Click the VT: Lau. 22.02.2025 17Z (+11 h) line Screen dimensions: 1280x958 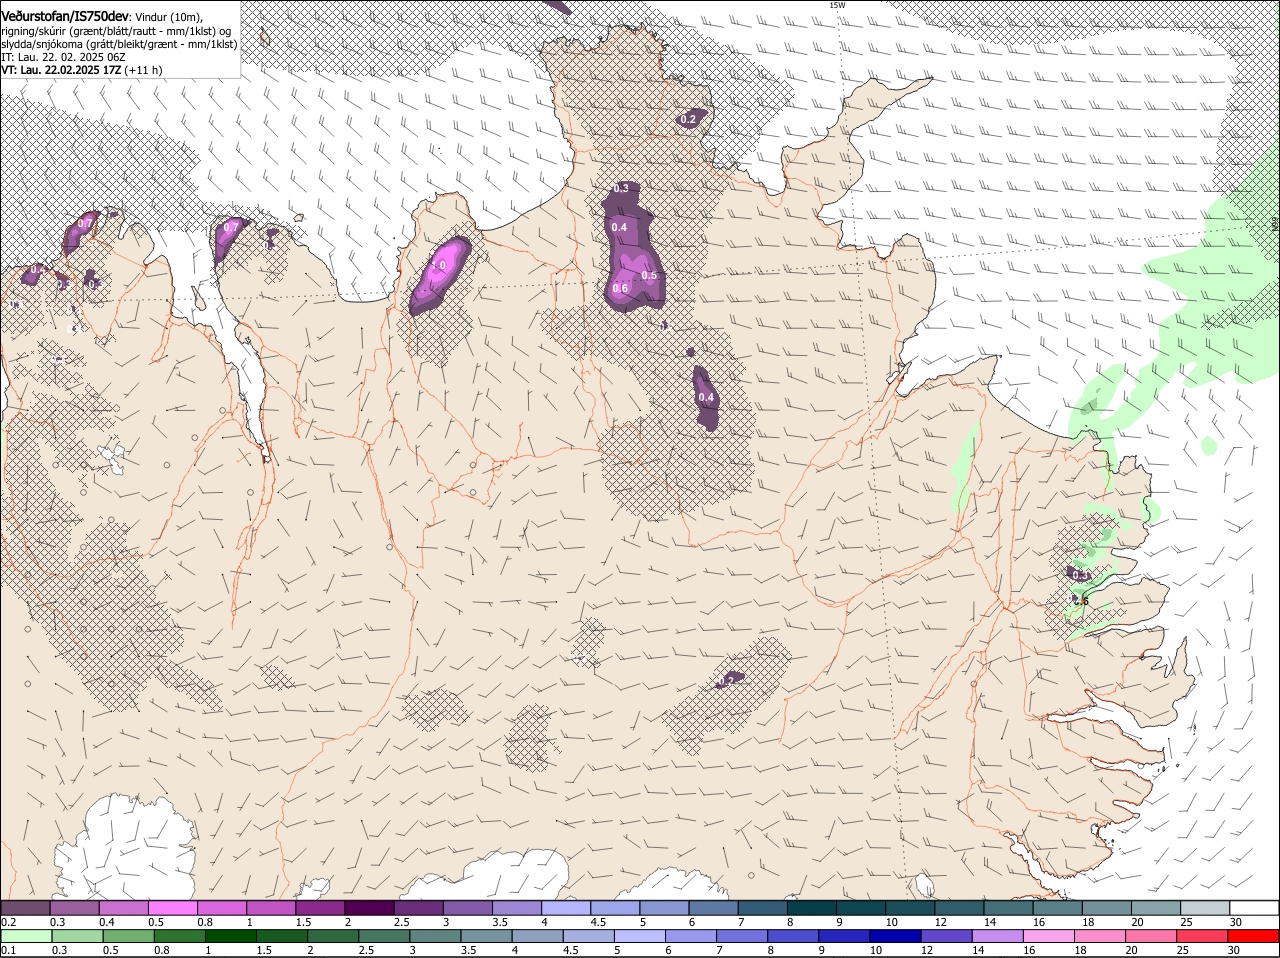(82, 70)
